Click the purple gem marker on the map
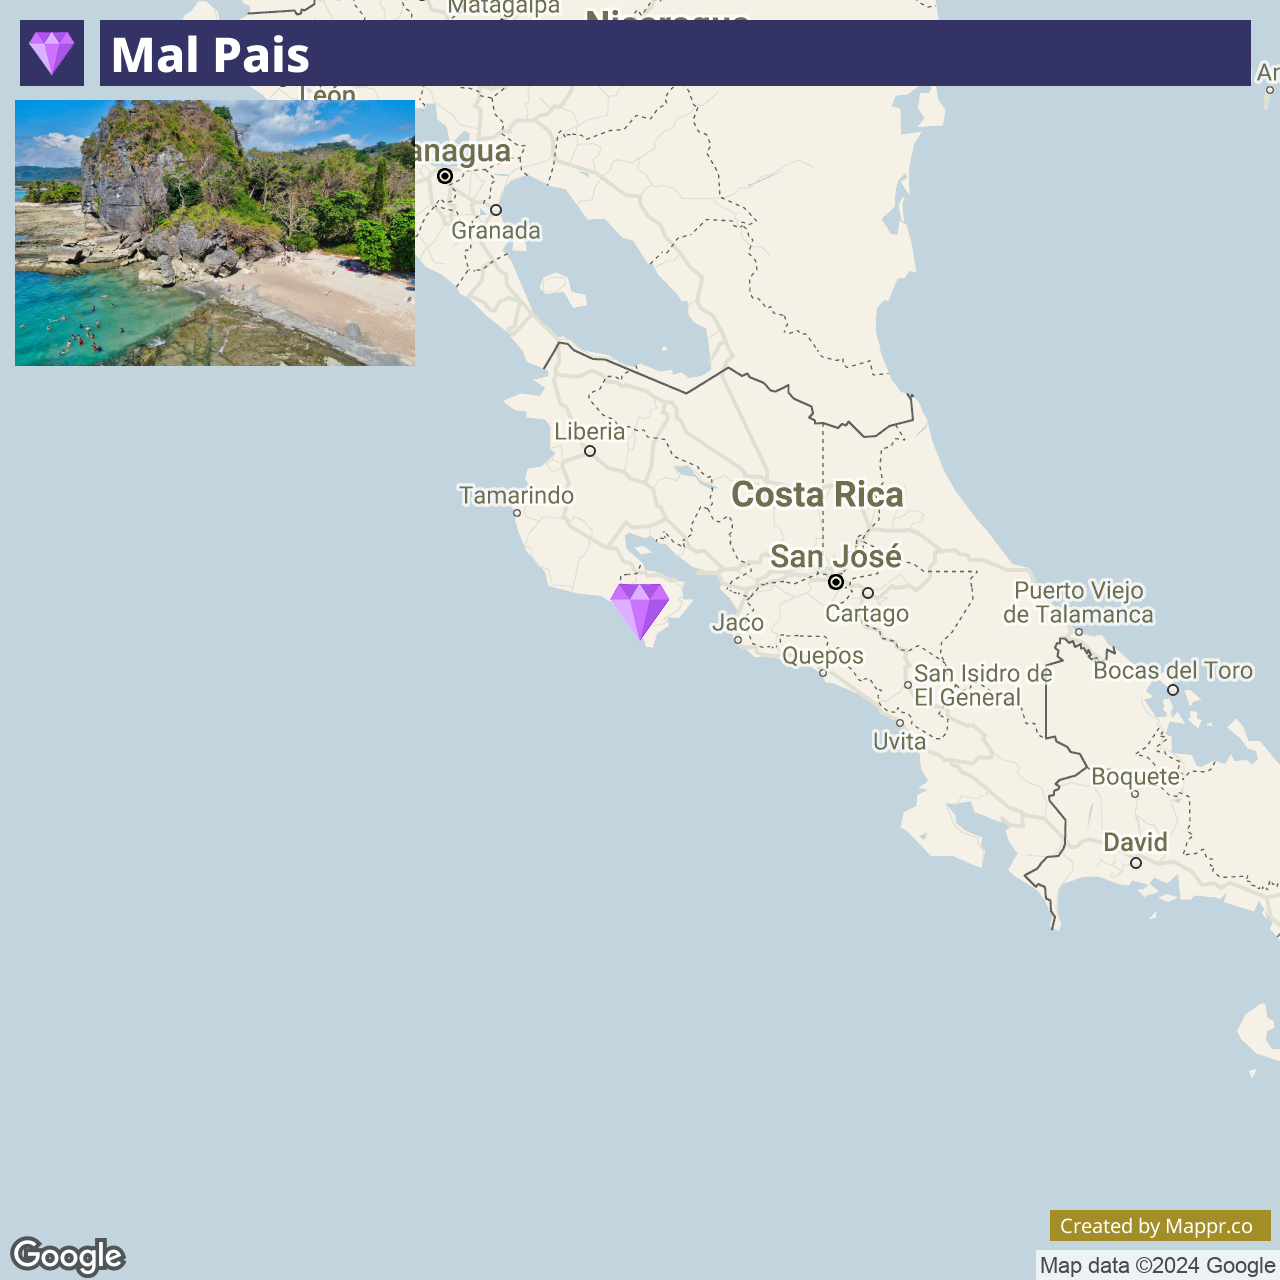This screenshot has width=1280, height=1280. tap(640, 611)
